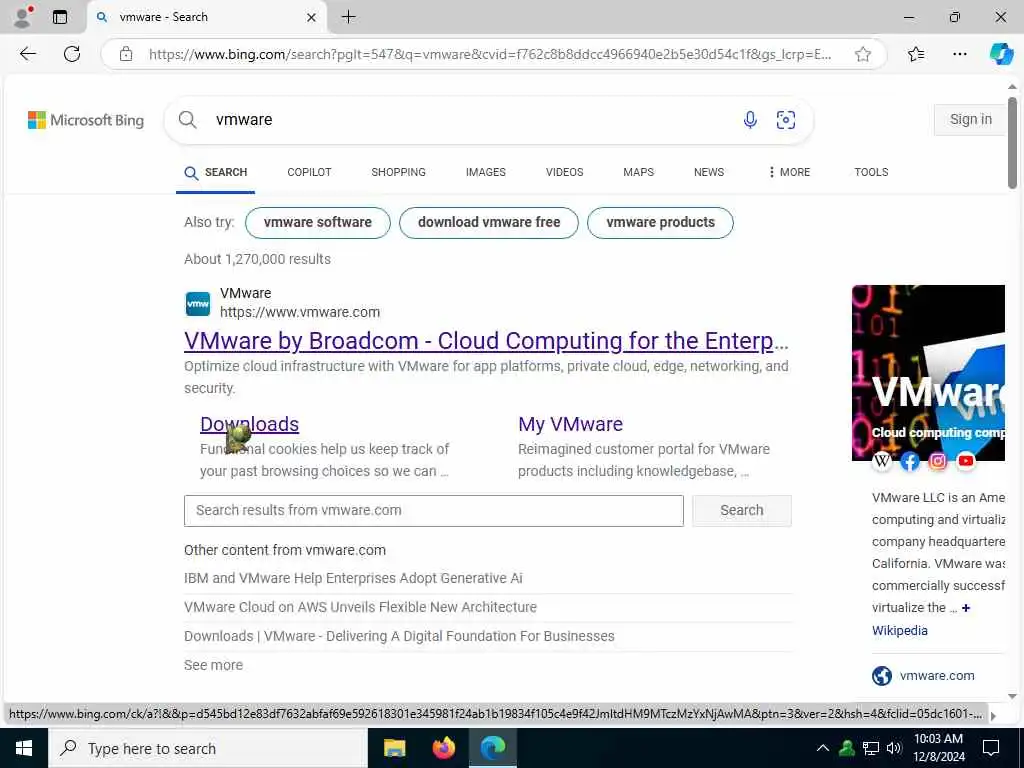Click the search magnifier in Bing box

click(x=187, y=120)
